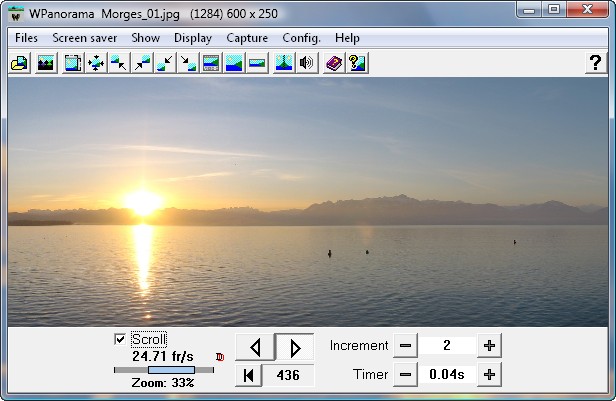Toggle sound with the speaker icon
This screenshot has width=616, height=401.
306,63
